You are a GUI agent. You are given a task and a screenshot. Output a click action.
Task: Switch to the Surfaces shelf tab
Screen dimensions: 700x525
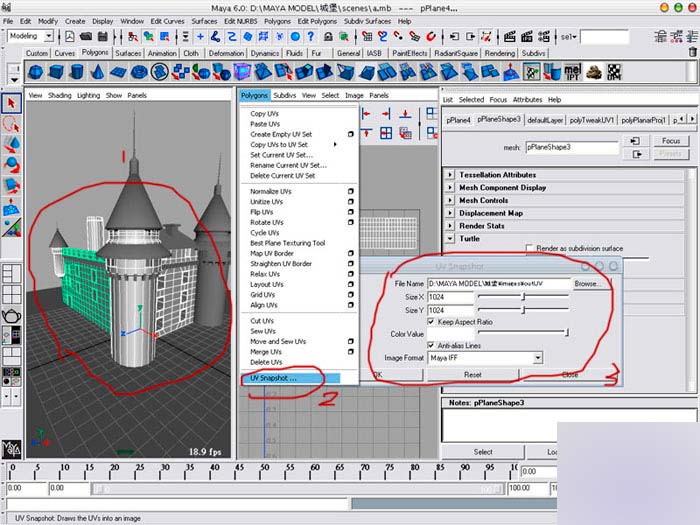(x=128, y=53)
